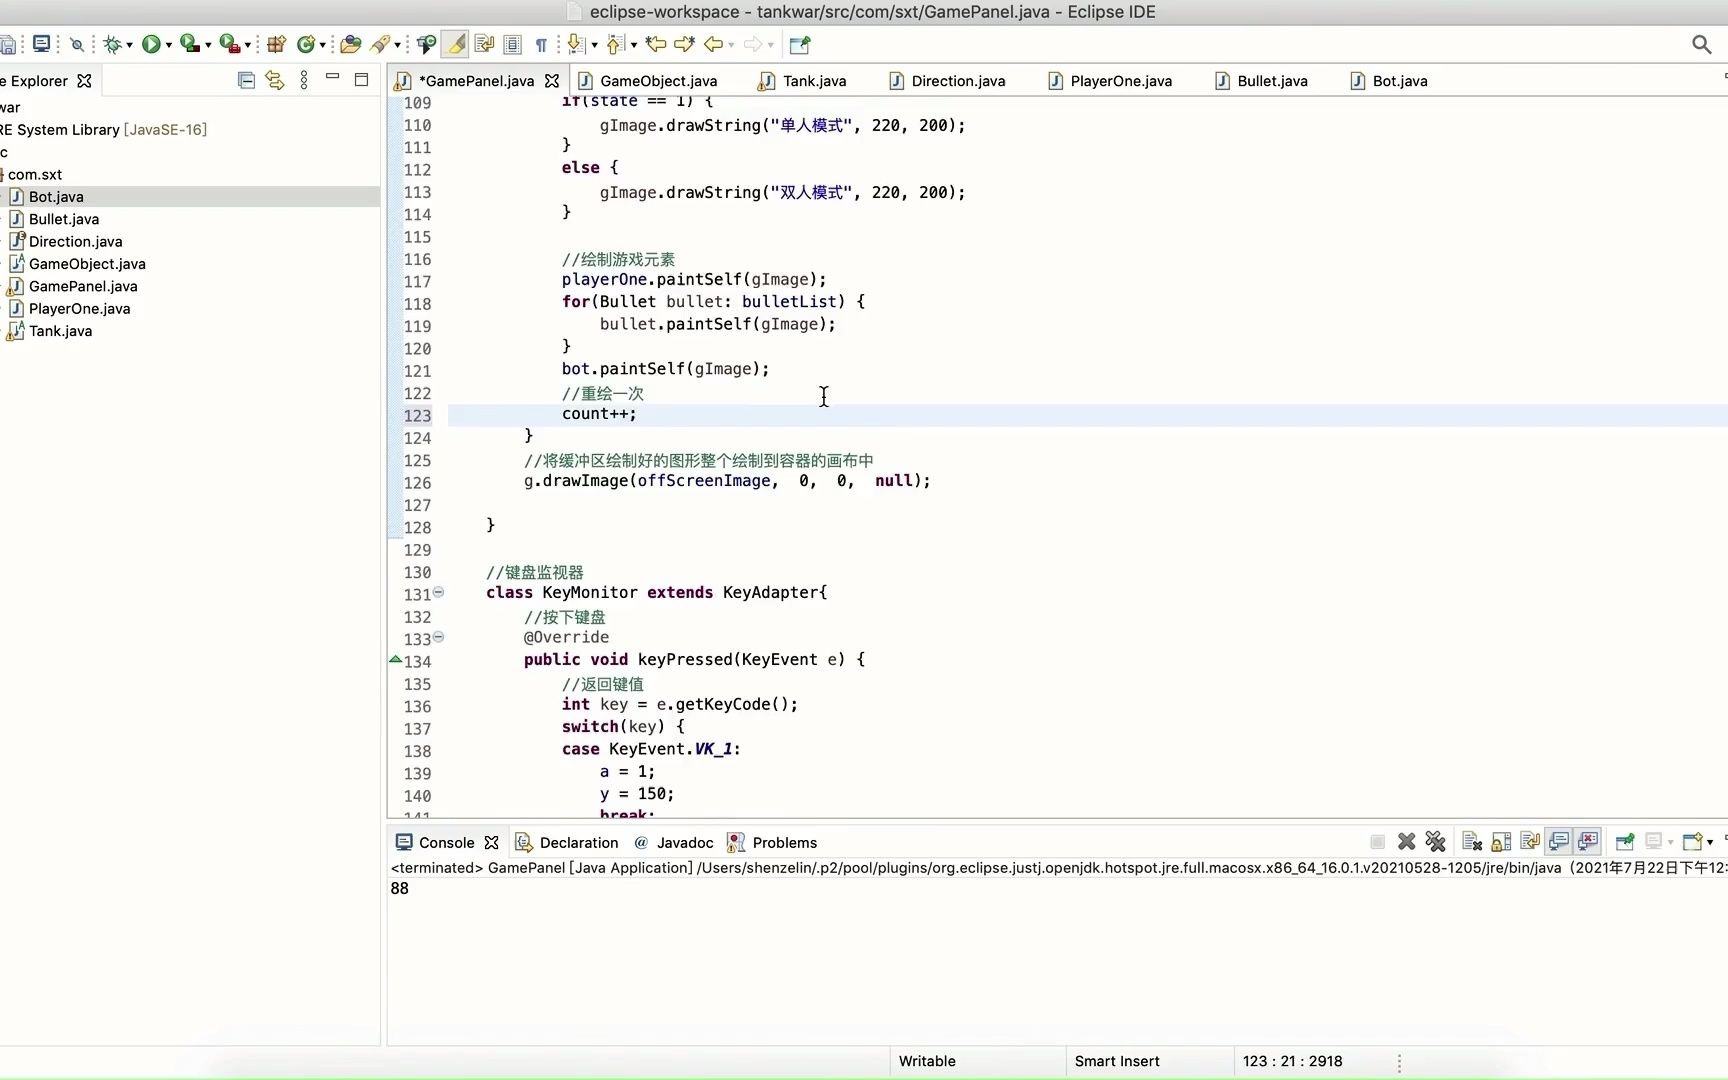1728x1080 pixels.
Task: Close the GamePanel.java editor tab
Action: (552, 81)
